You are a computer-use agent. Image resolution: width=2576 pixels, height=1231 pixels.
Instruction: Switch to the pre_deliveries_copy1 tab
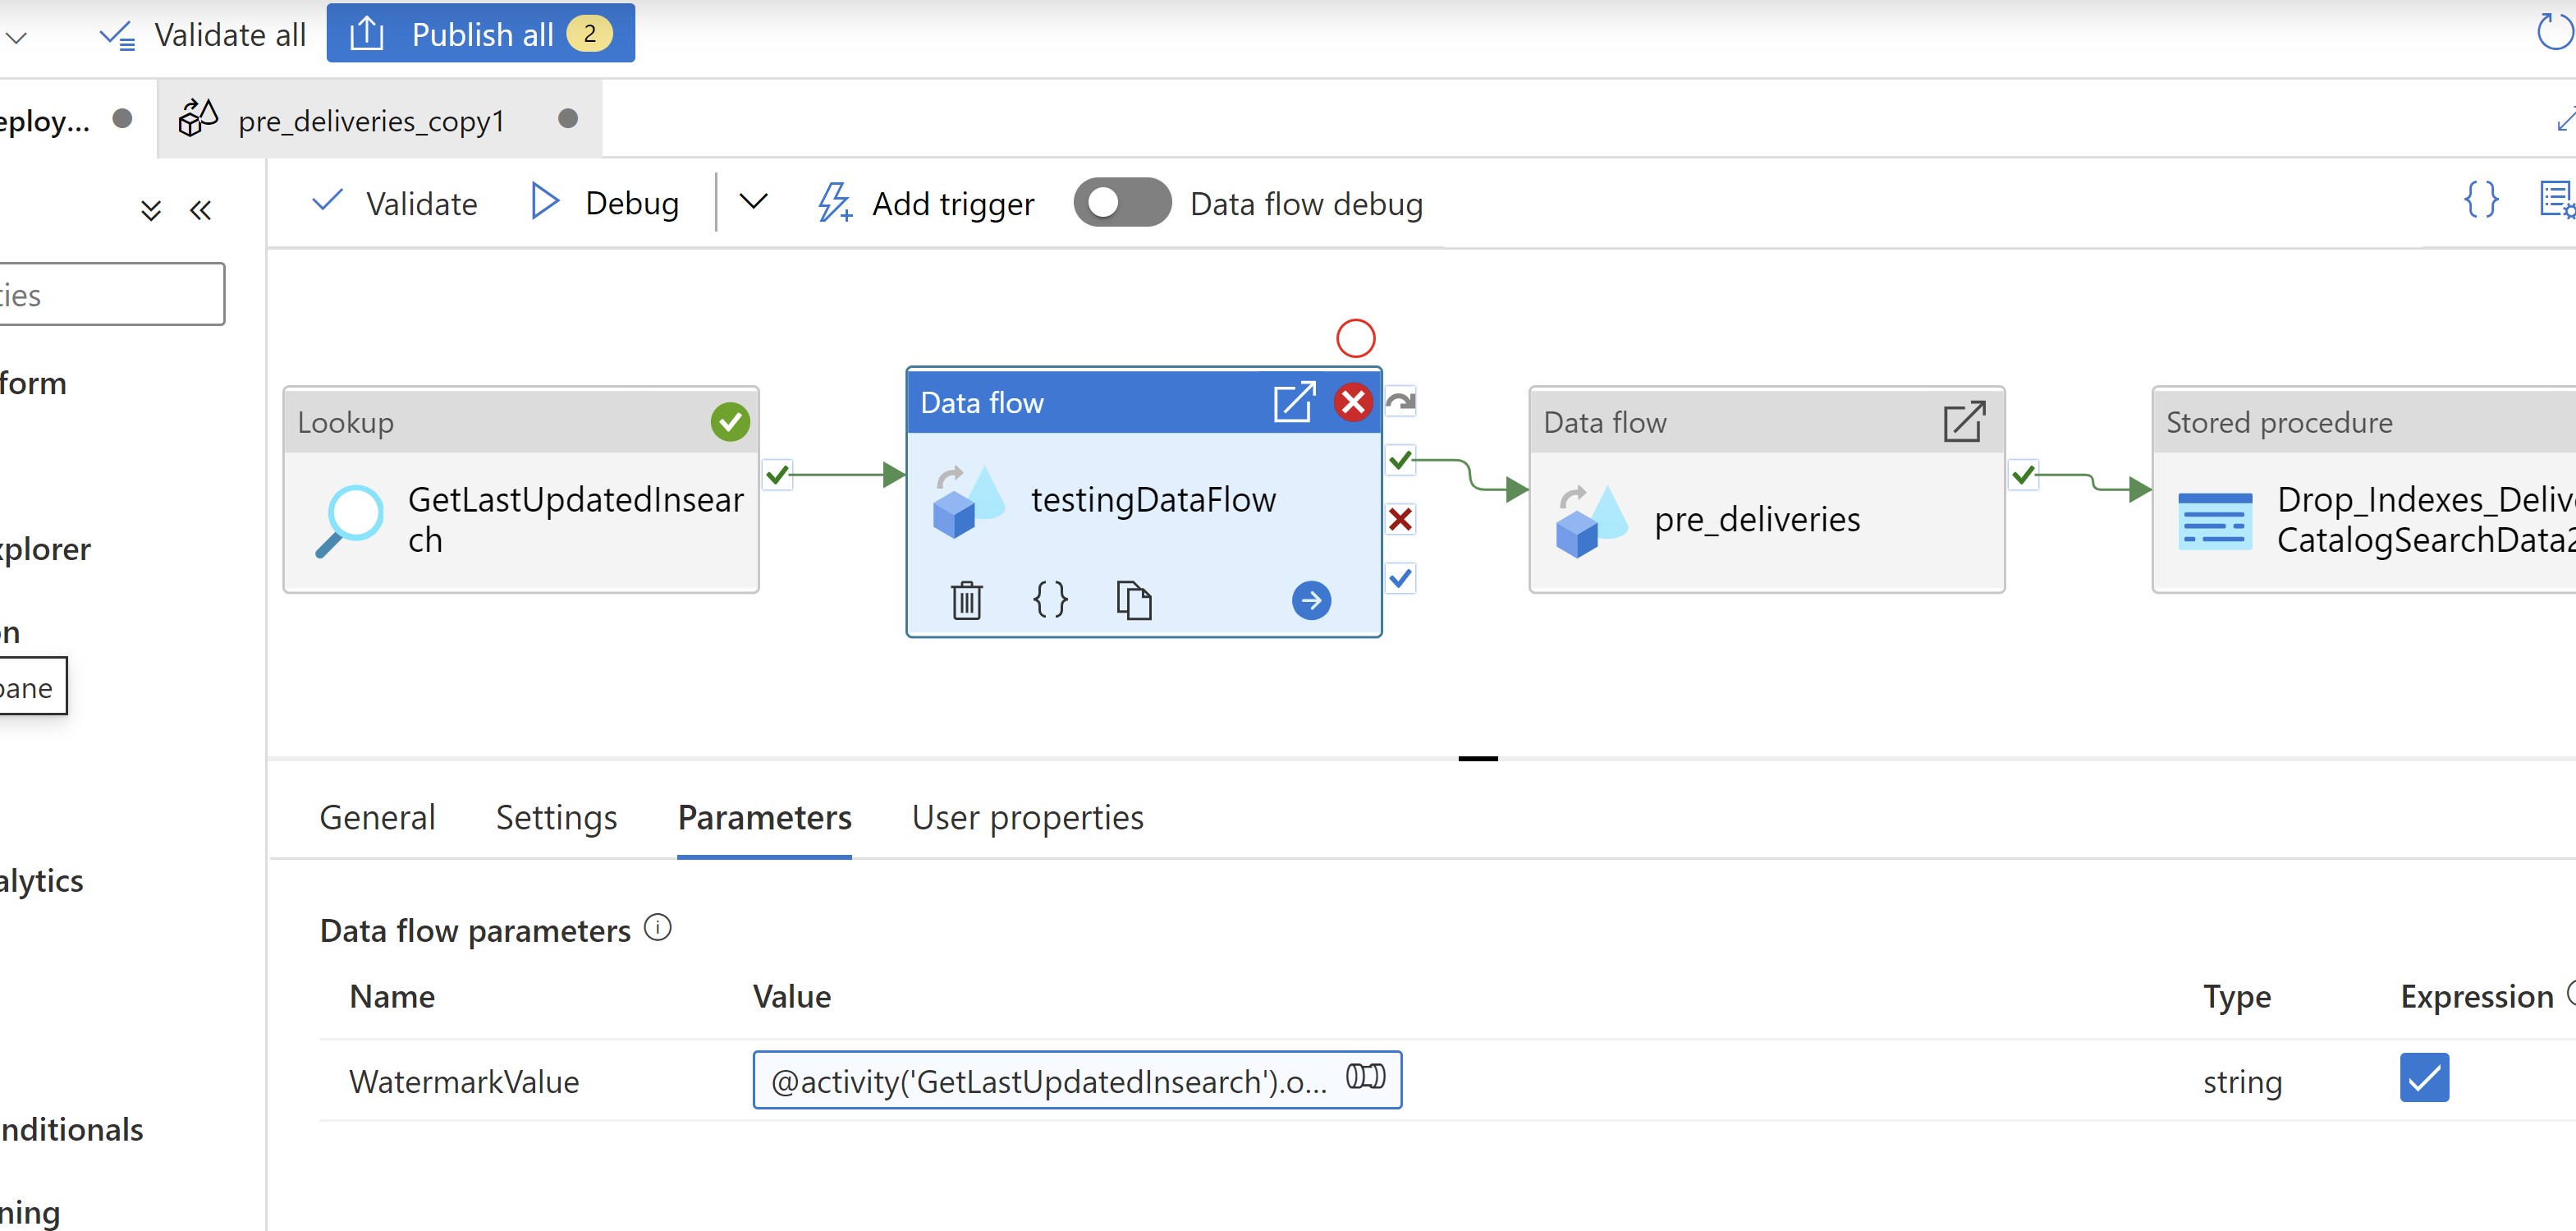click(x=379, y=120)
